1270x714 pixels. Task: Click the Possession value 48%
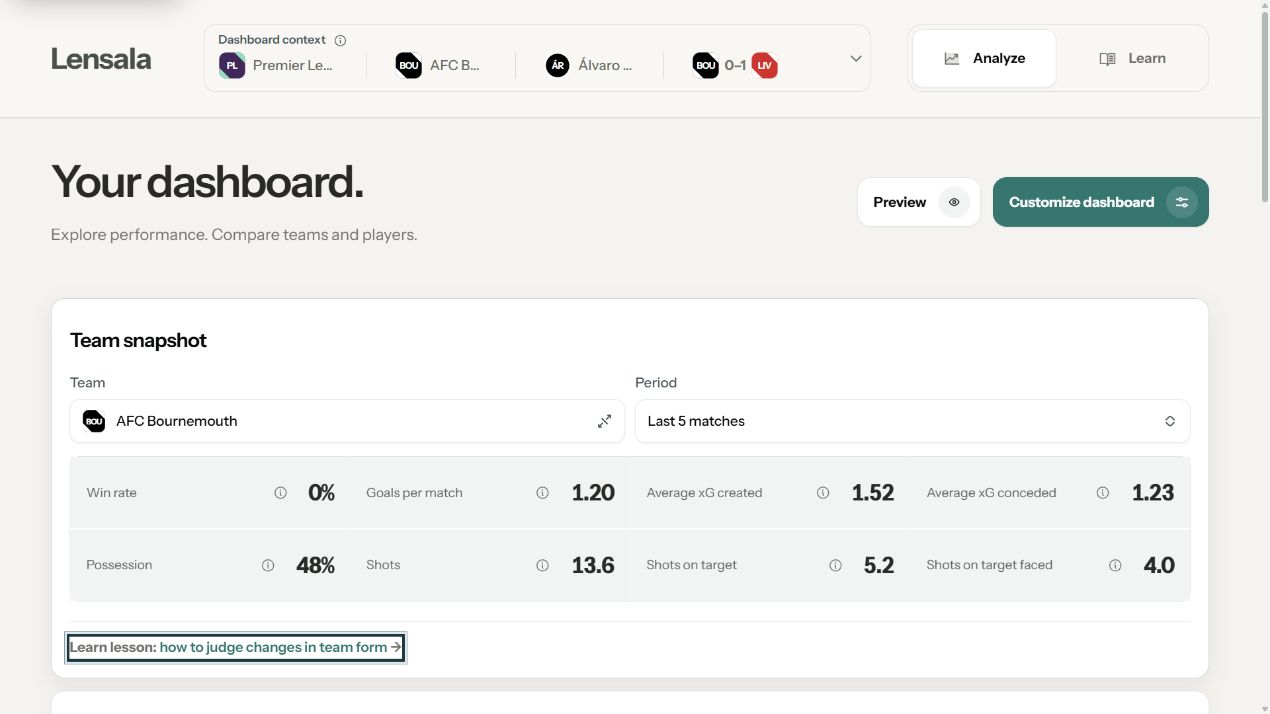coord(315,565)
